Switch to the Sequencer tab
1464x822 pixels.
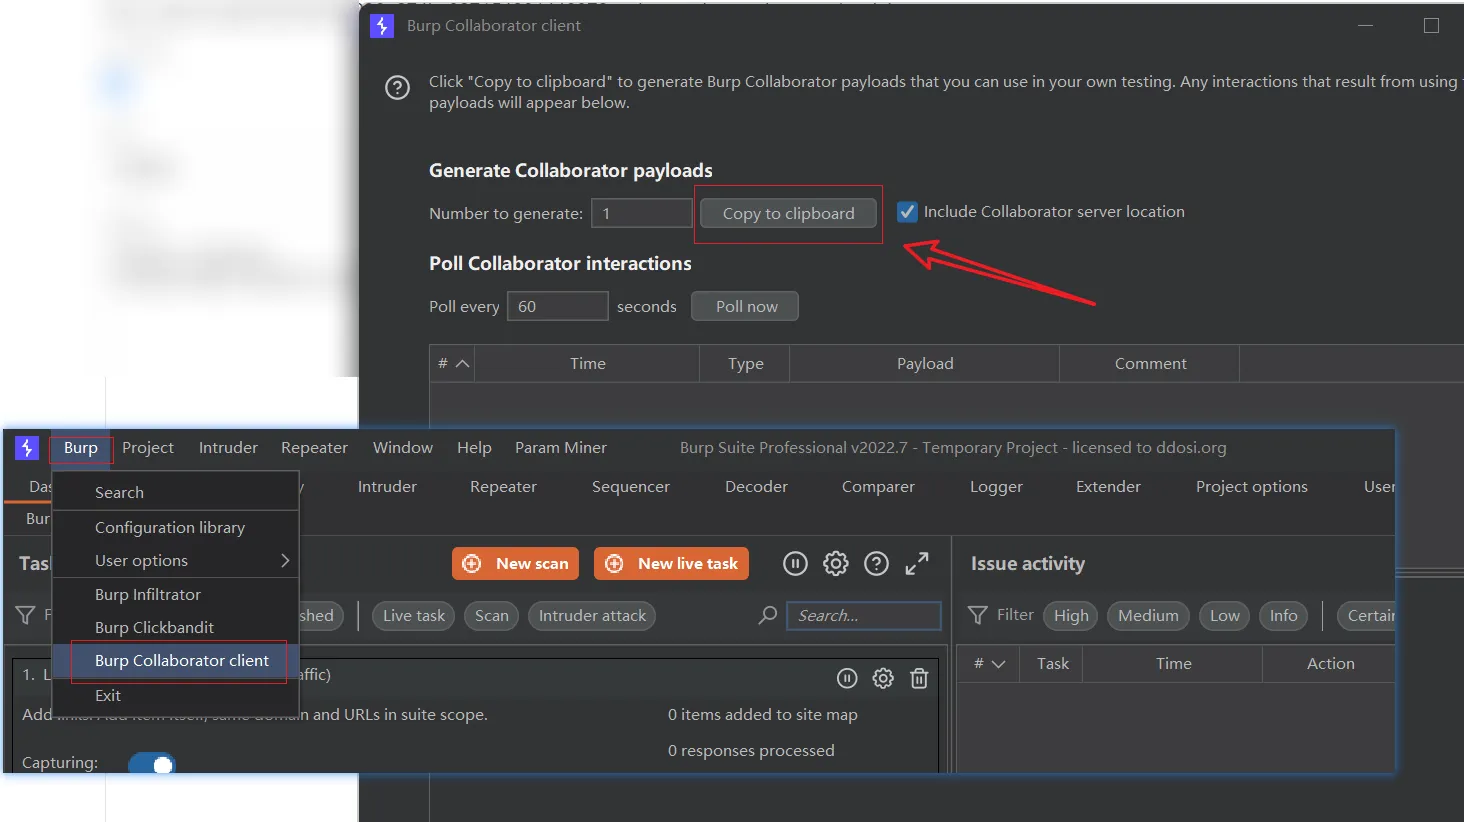[x=631, y=487]
